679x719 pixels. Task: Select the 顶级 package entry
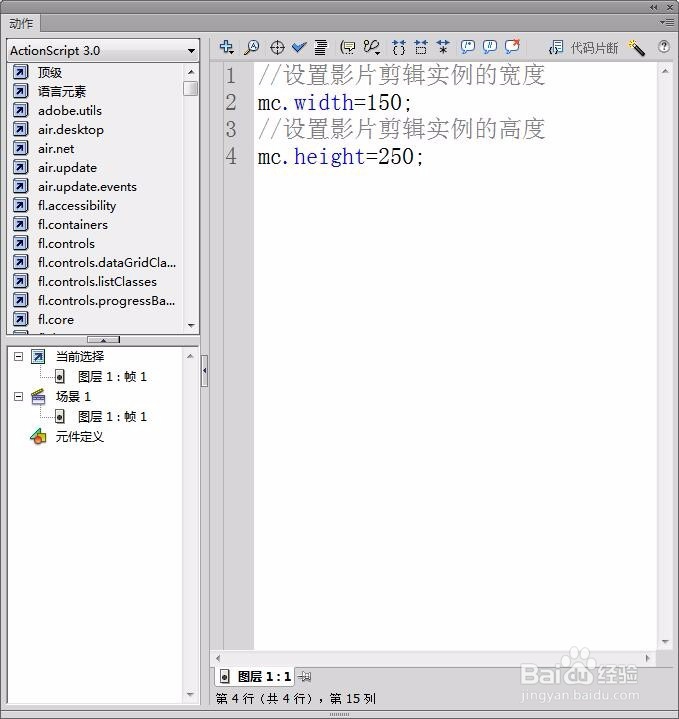tap(50, 72)
